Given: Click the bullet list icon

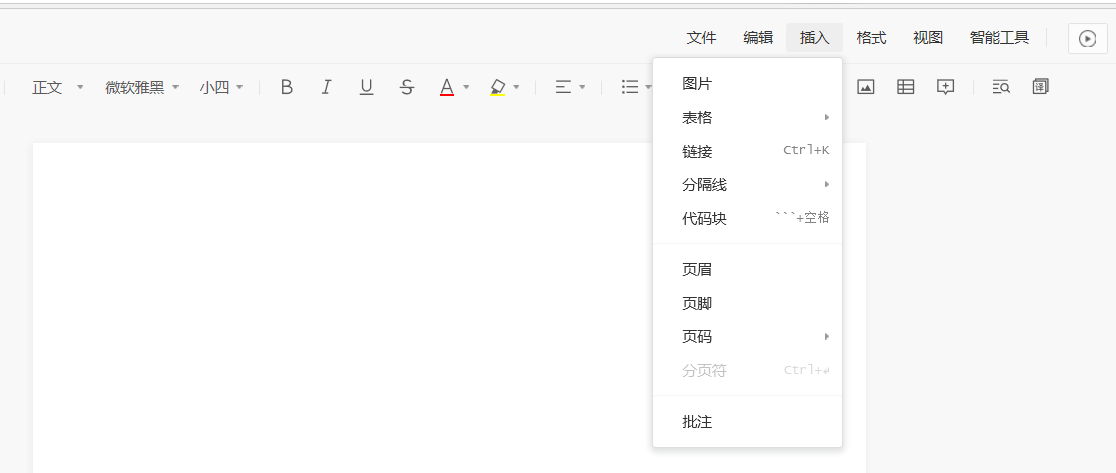Looking at the screenshot, I should (x=630, y=87).
